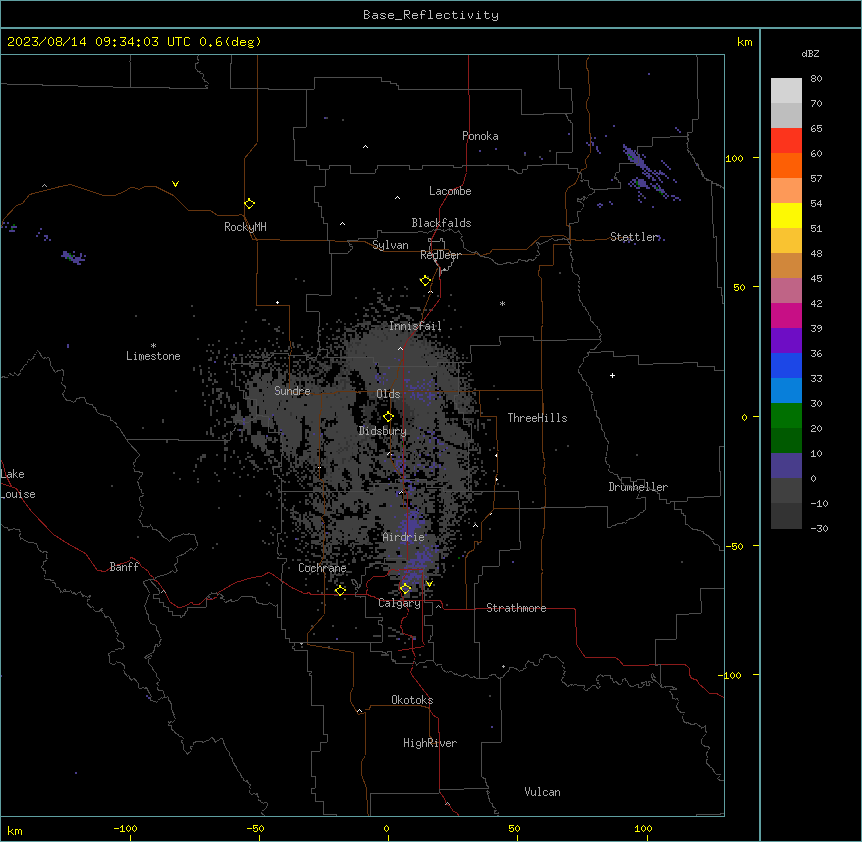Pick the lightest gray 70-80 dBZ swatch
862x842 pixels.
coord(786,91)
